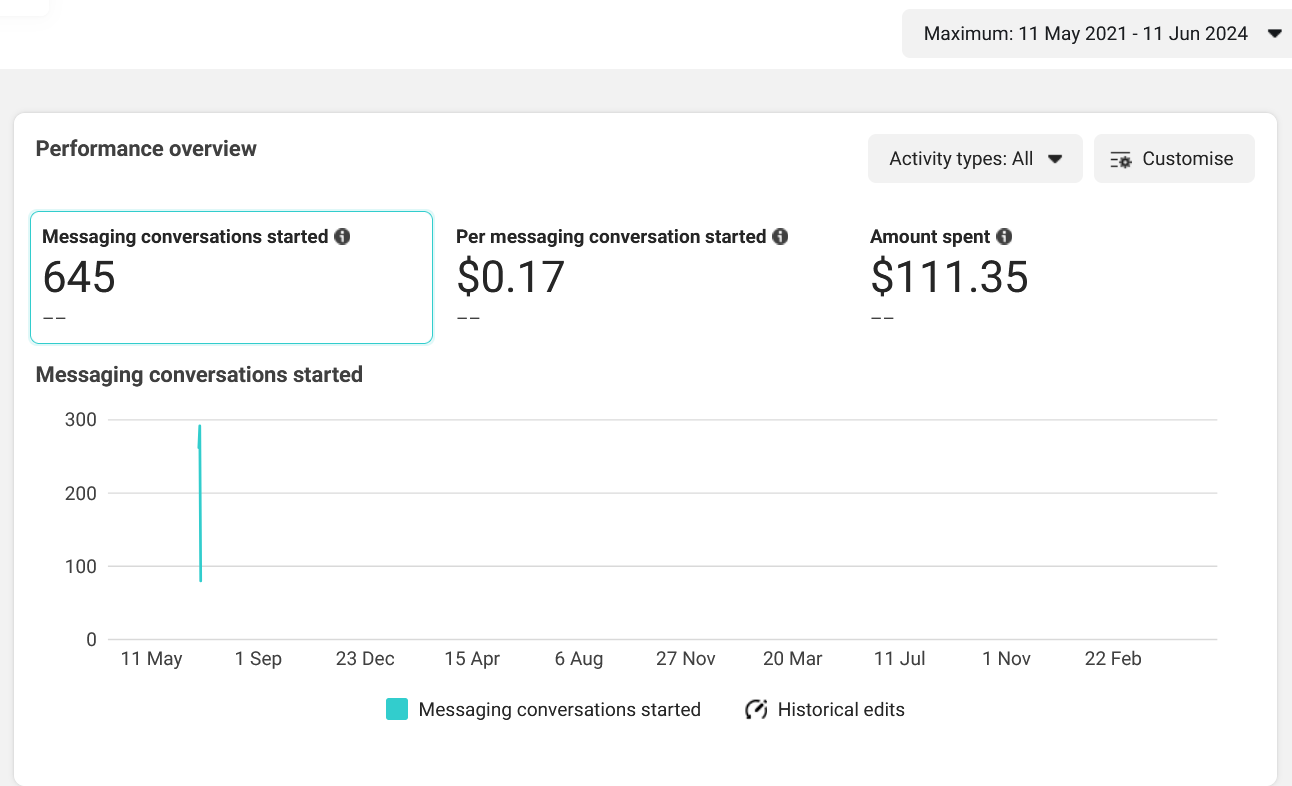Expand the Activity types: All dropdown
The width and height of the screenshot is (1292, 786).
975,159
